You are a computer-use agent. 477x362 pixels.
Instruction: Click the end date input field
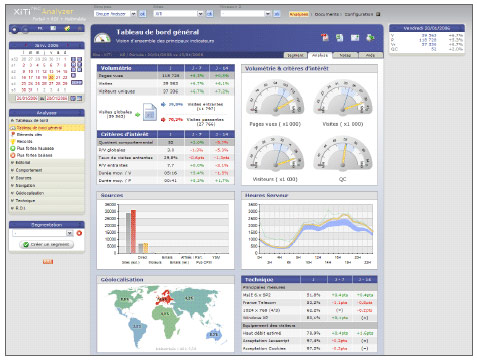click(57, 98)
